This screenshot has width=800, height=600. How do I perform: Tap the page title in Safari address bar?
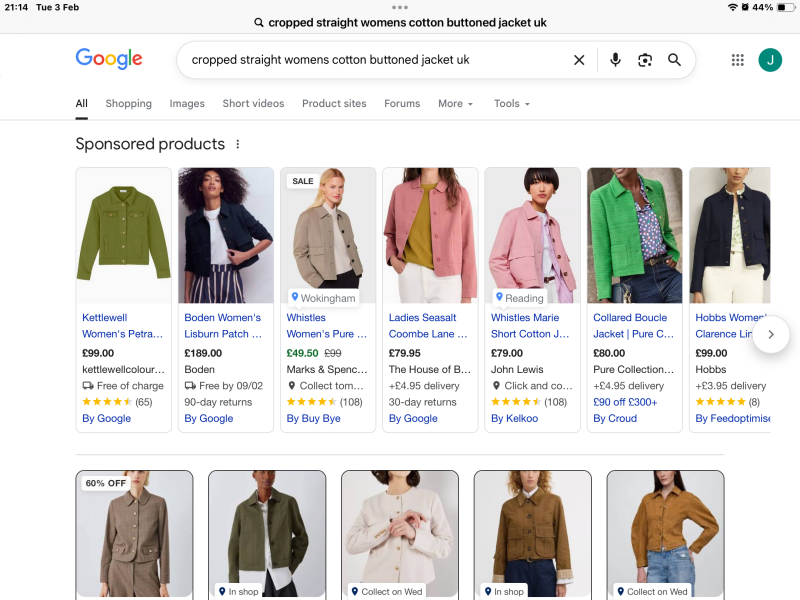407,22
